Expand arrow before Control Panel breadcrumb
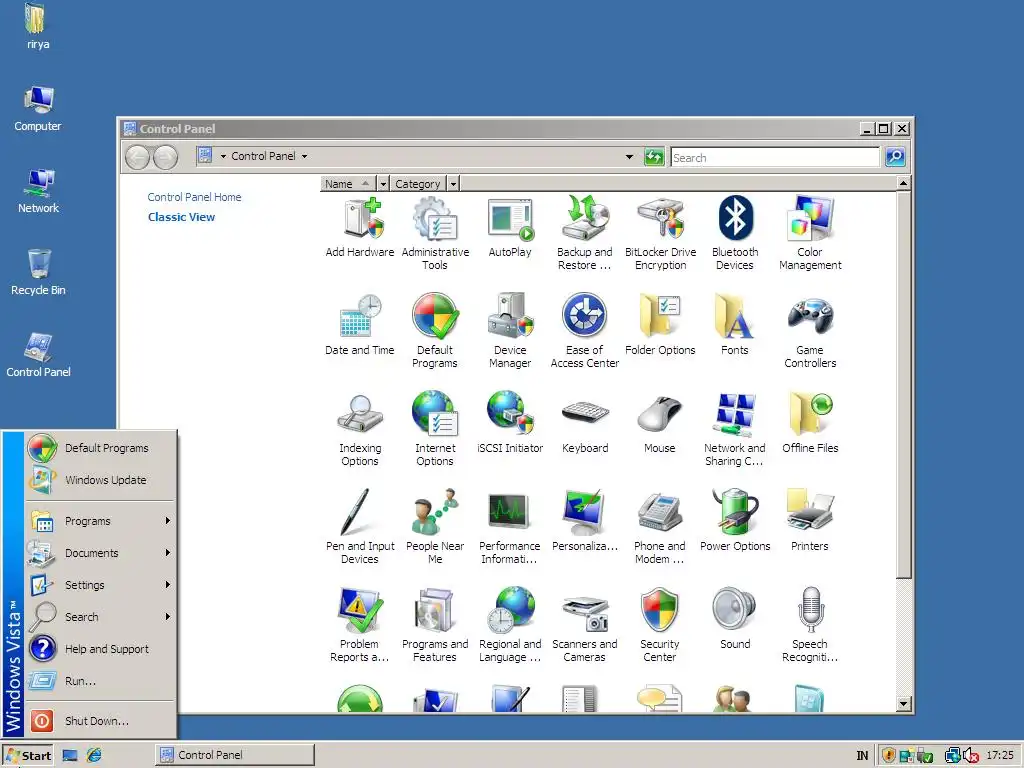Viewport: 1024px width, 768px height. [x=223, y=157]
